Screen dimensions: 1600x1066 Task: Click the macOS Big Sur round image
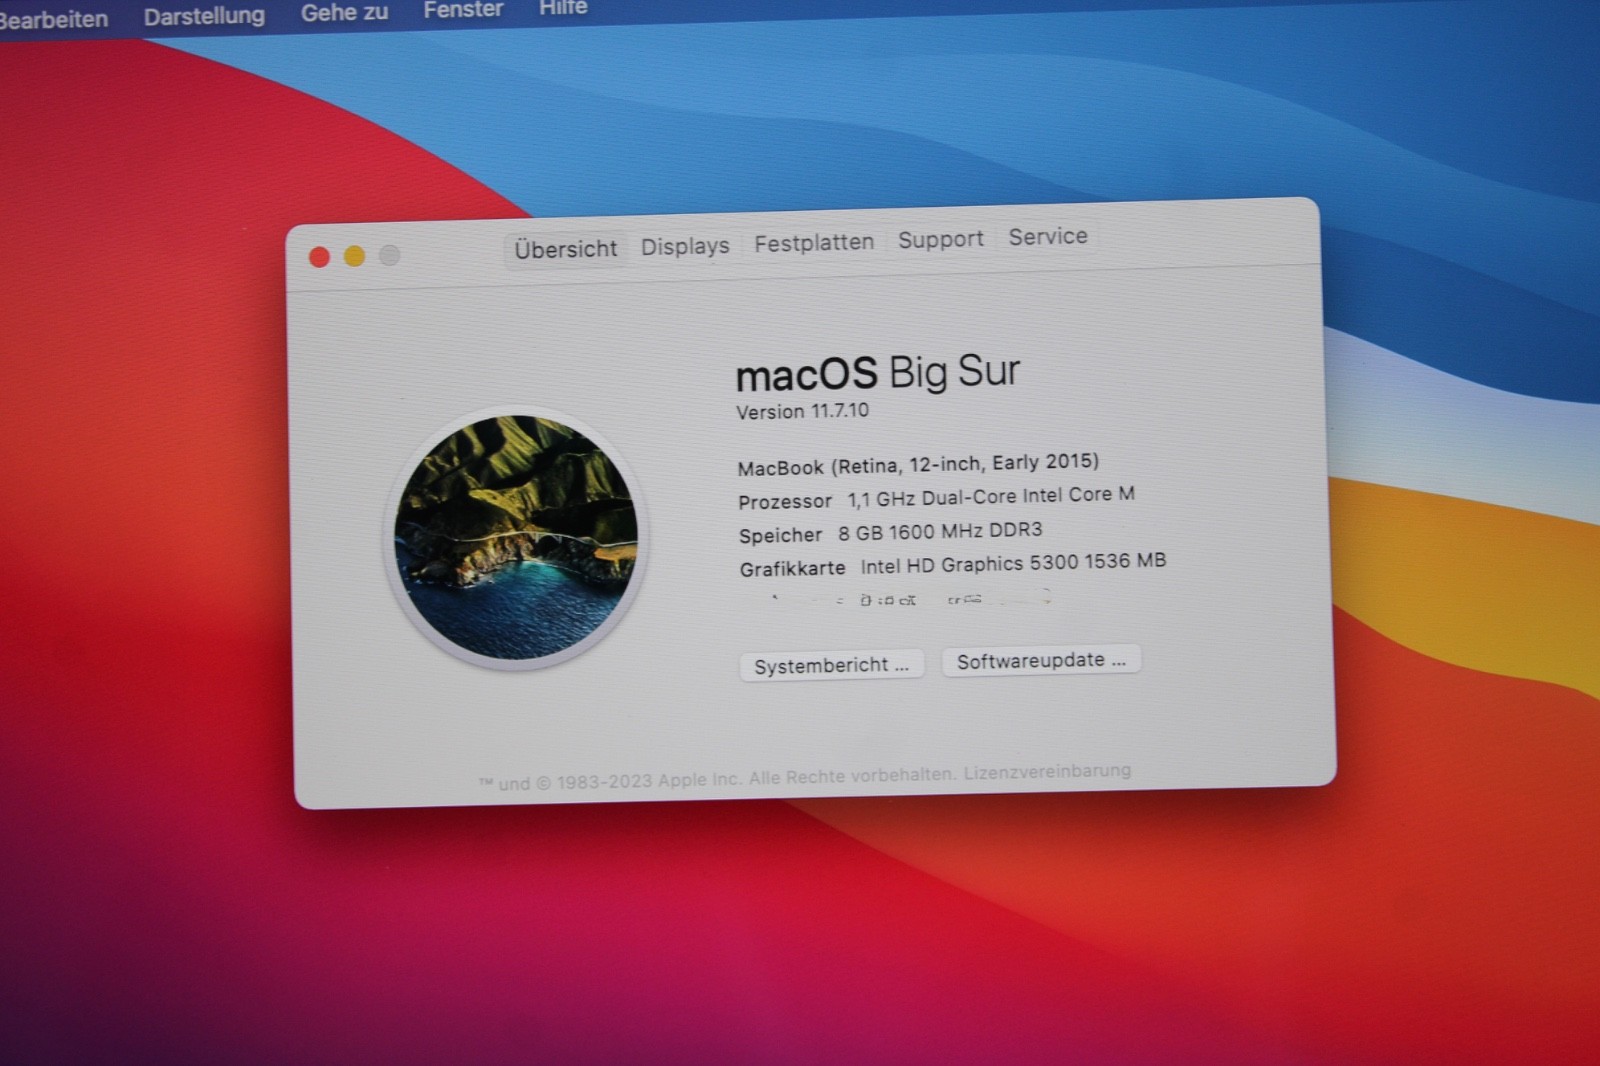click(x=516, y=538)
